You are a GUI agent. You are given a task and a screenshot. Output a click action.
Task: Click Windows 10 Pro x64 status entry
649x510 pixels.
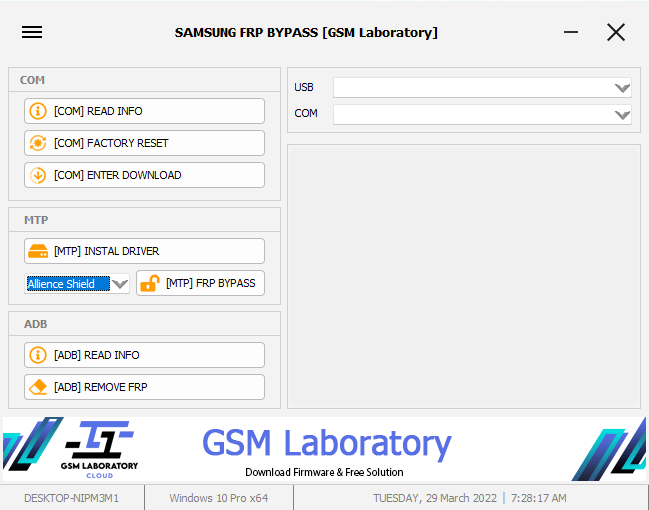point(219,498)
